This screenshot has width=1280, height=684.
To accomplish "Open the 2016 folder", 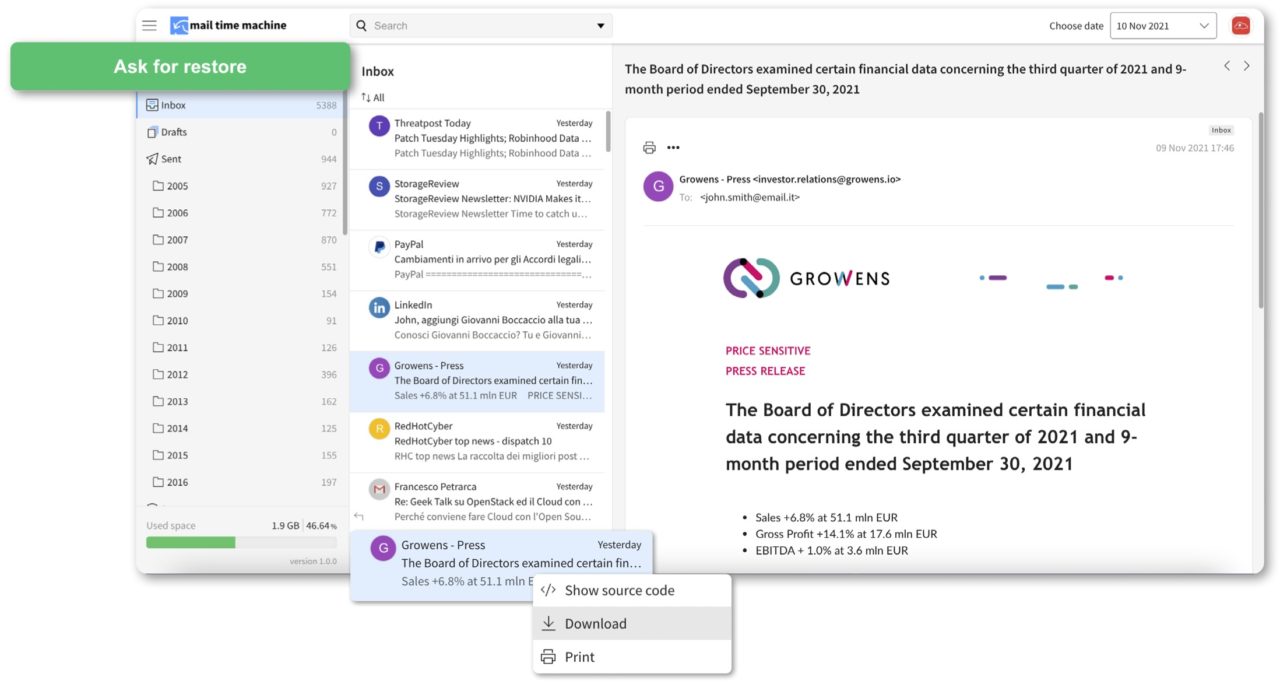I will pos(240,482).
